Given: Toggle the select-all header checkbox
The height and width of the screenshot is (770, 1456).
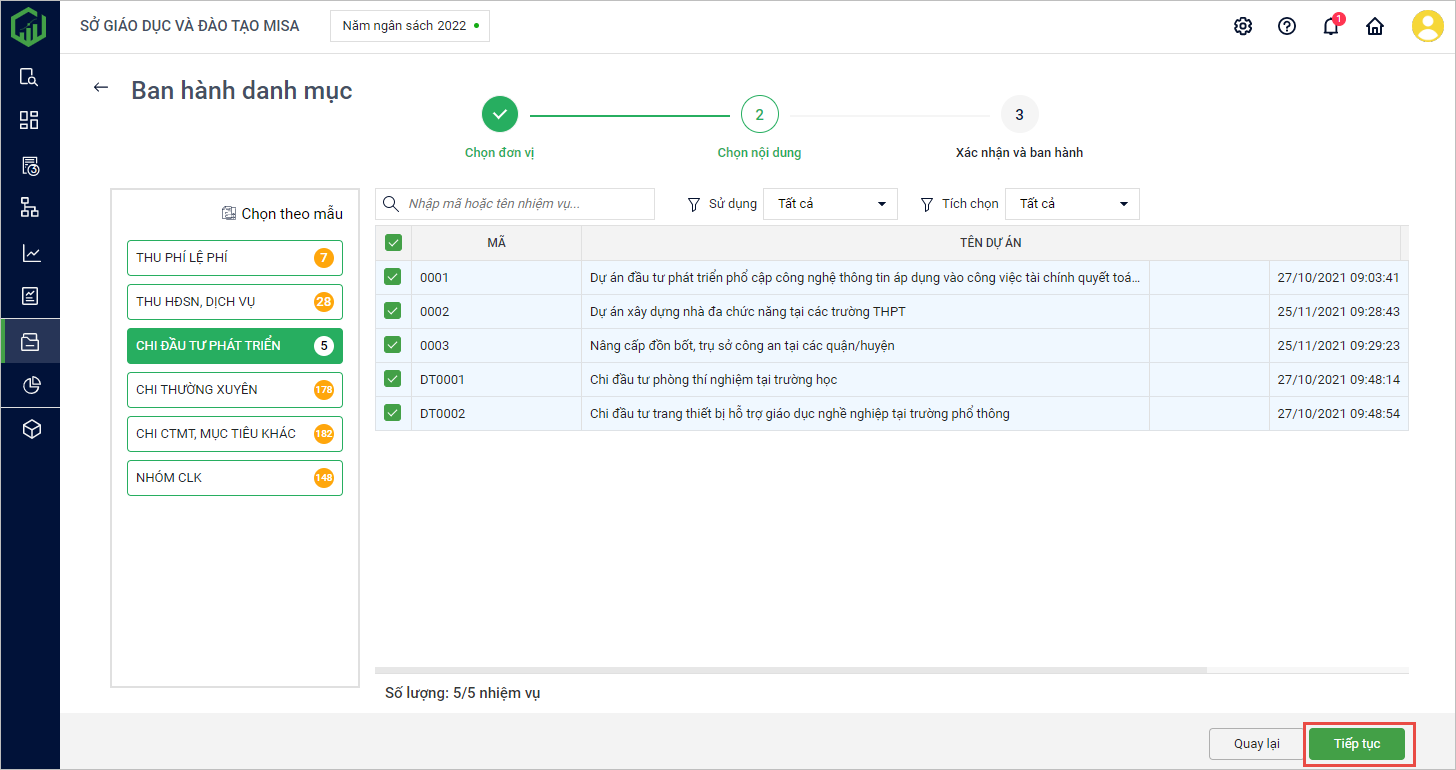Looking at the screenshot, I should [x=393, y=242].
